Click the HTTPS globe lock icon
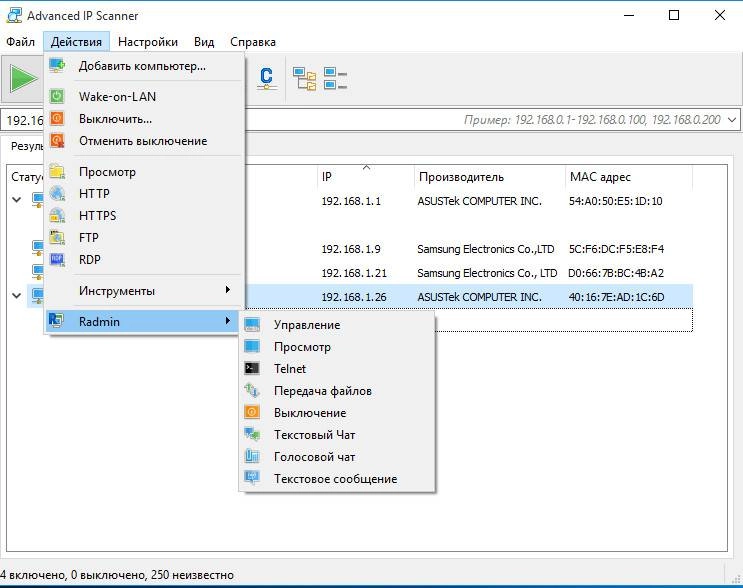This screenshot has width=743, height=588. [57, 215]
